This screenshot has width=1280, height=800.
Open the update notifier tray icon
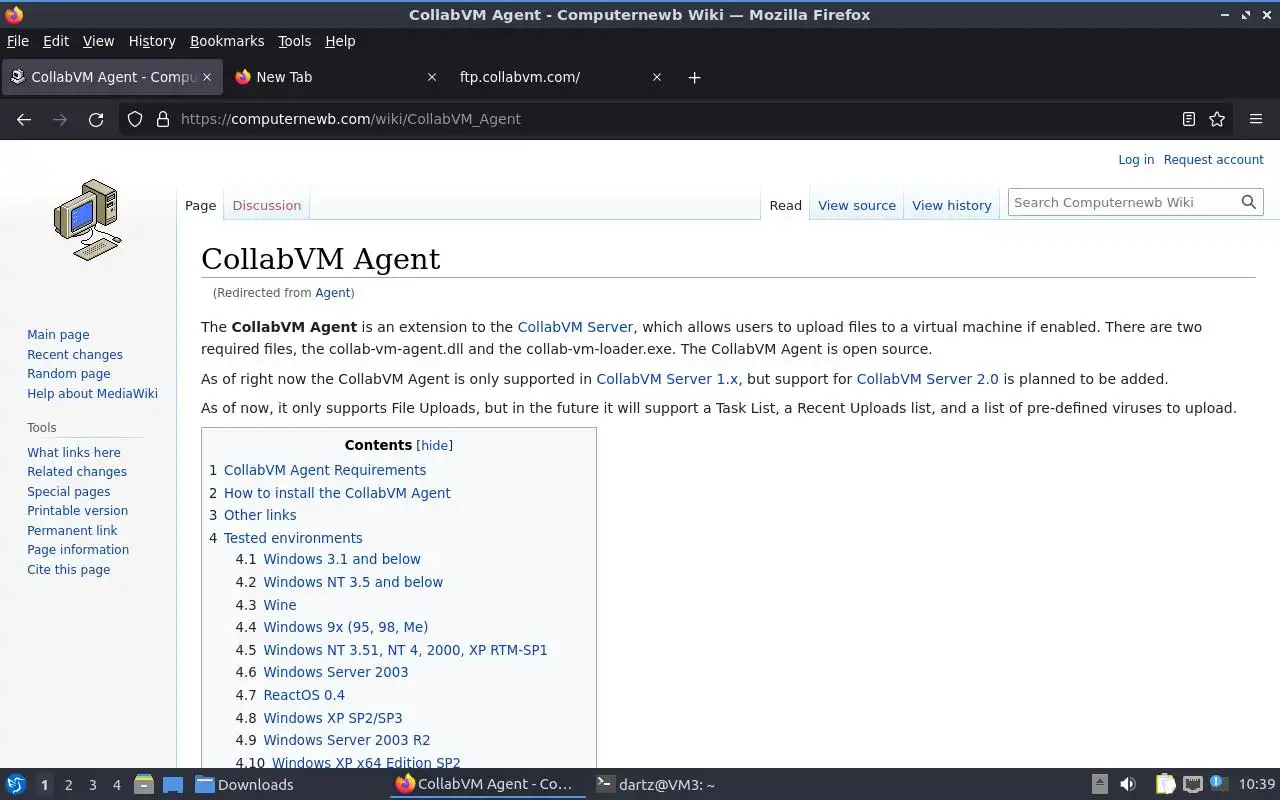pos(1219,783)
